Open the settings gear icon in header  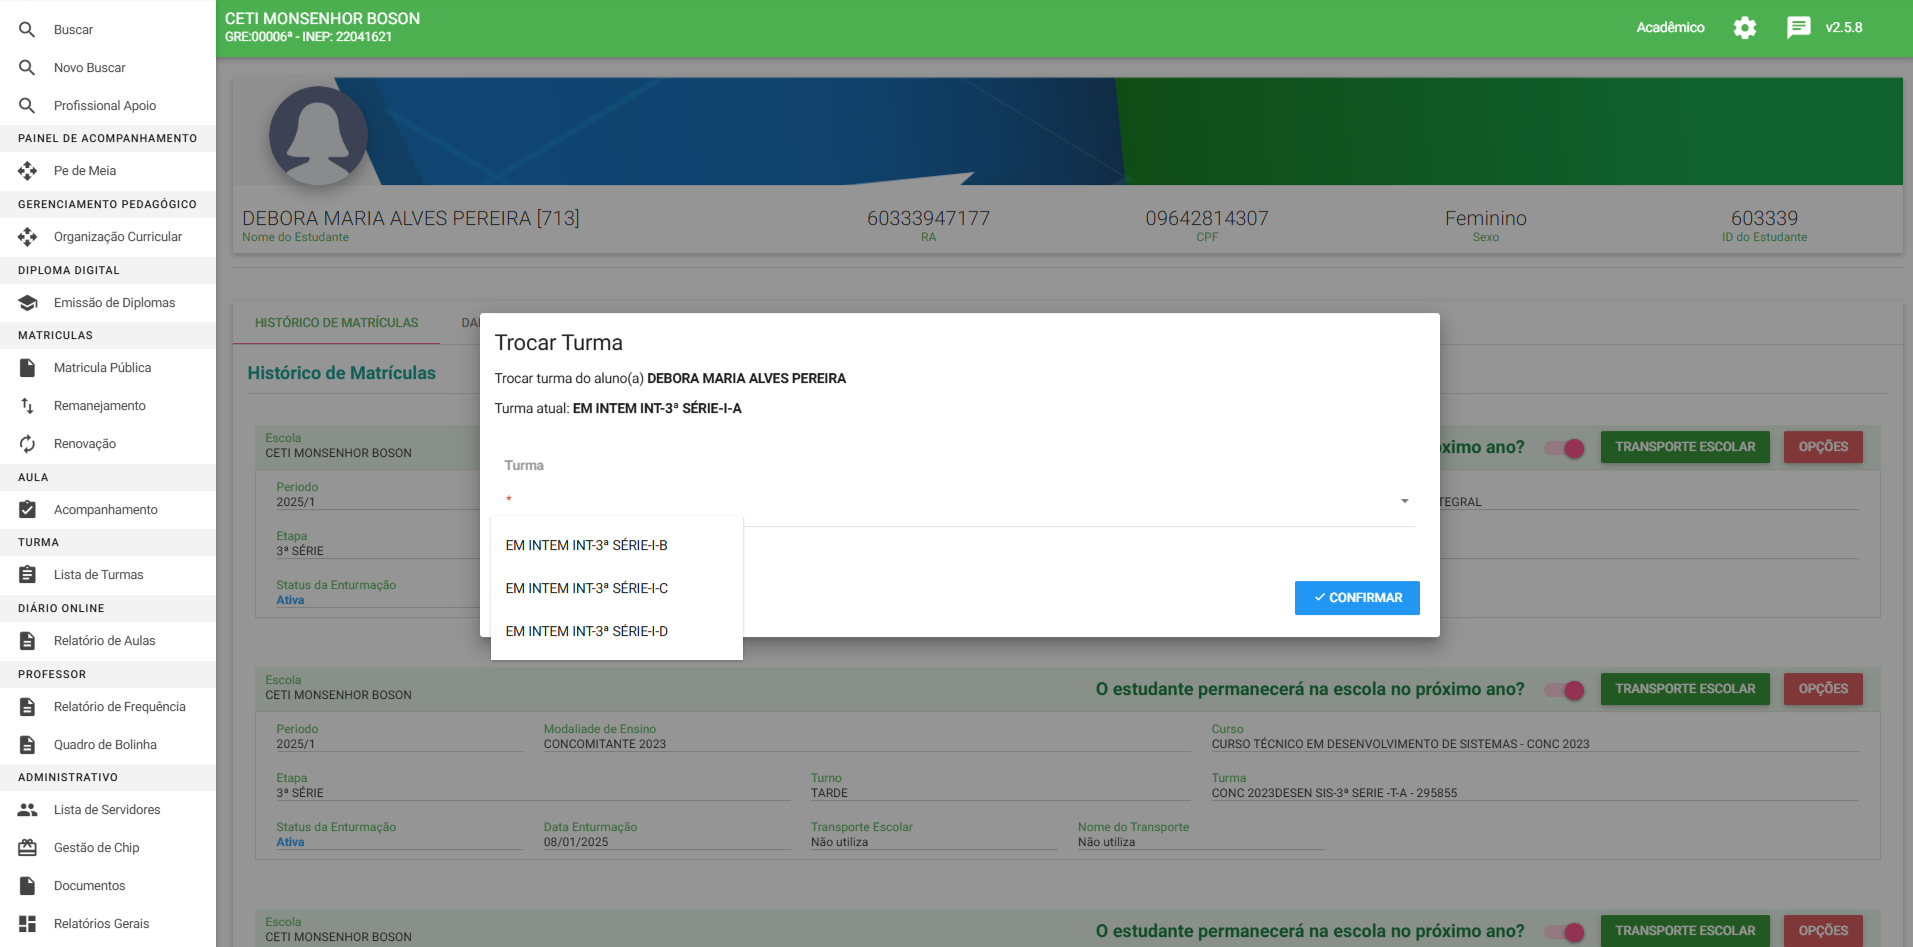[x=1744, y=28]
